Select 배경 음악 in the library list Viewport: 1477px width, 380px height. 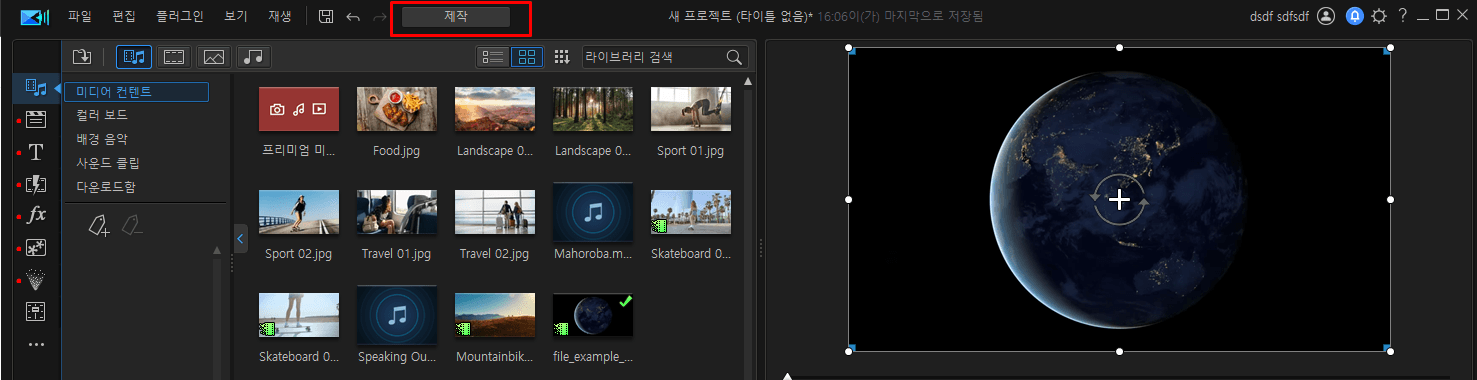[x=102, y=139]
